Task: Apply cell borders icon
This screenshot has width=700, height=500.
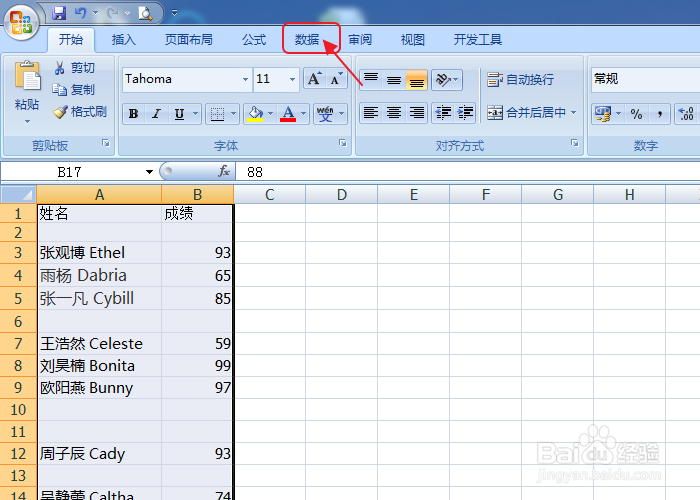Action: pyautogui.click(x=217, y=114)
